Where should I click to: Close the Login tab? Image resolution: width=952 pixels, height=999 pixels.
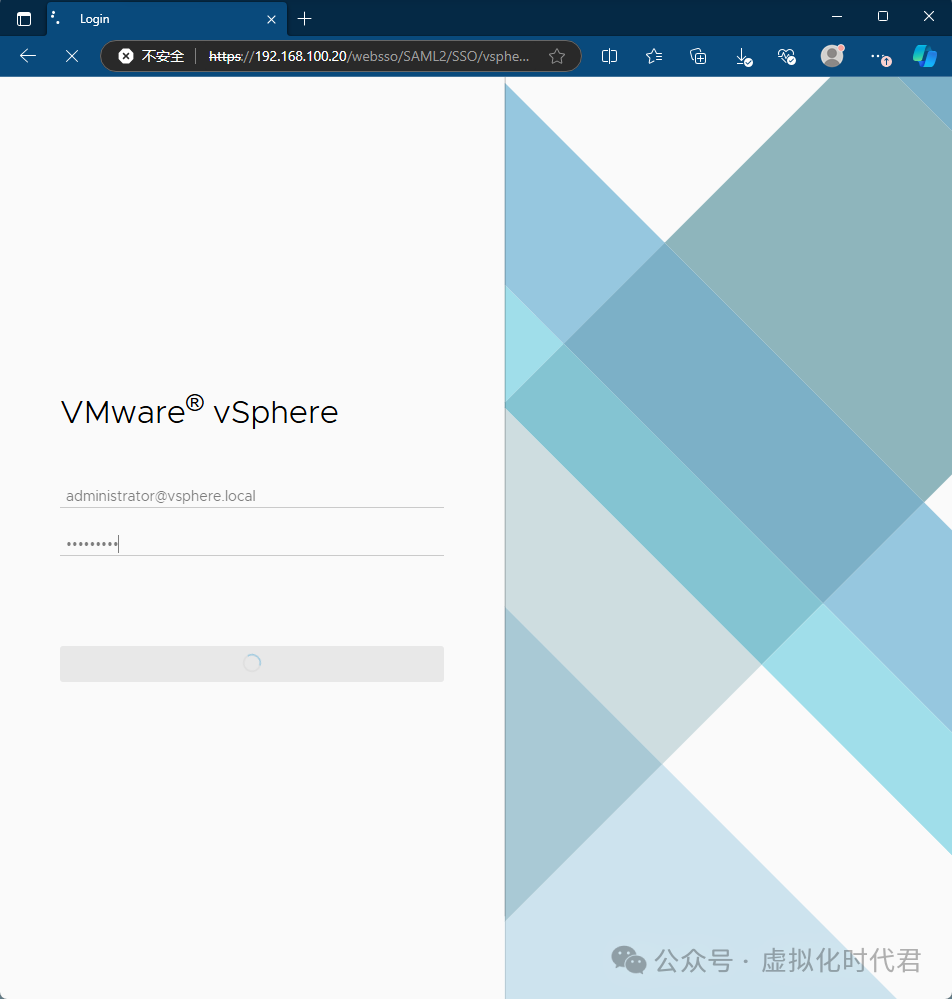pos(271,19)
